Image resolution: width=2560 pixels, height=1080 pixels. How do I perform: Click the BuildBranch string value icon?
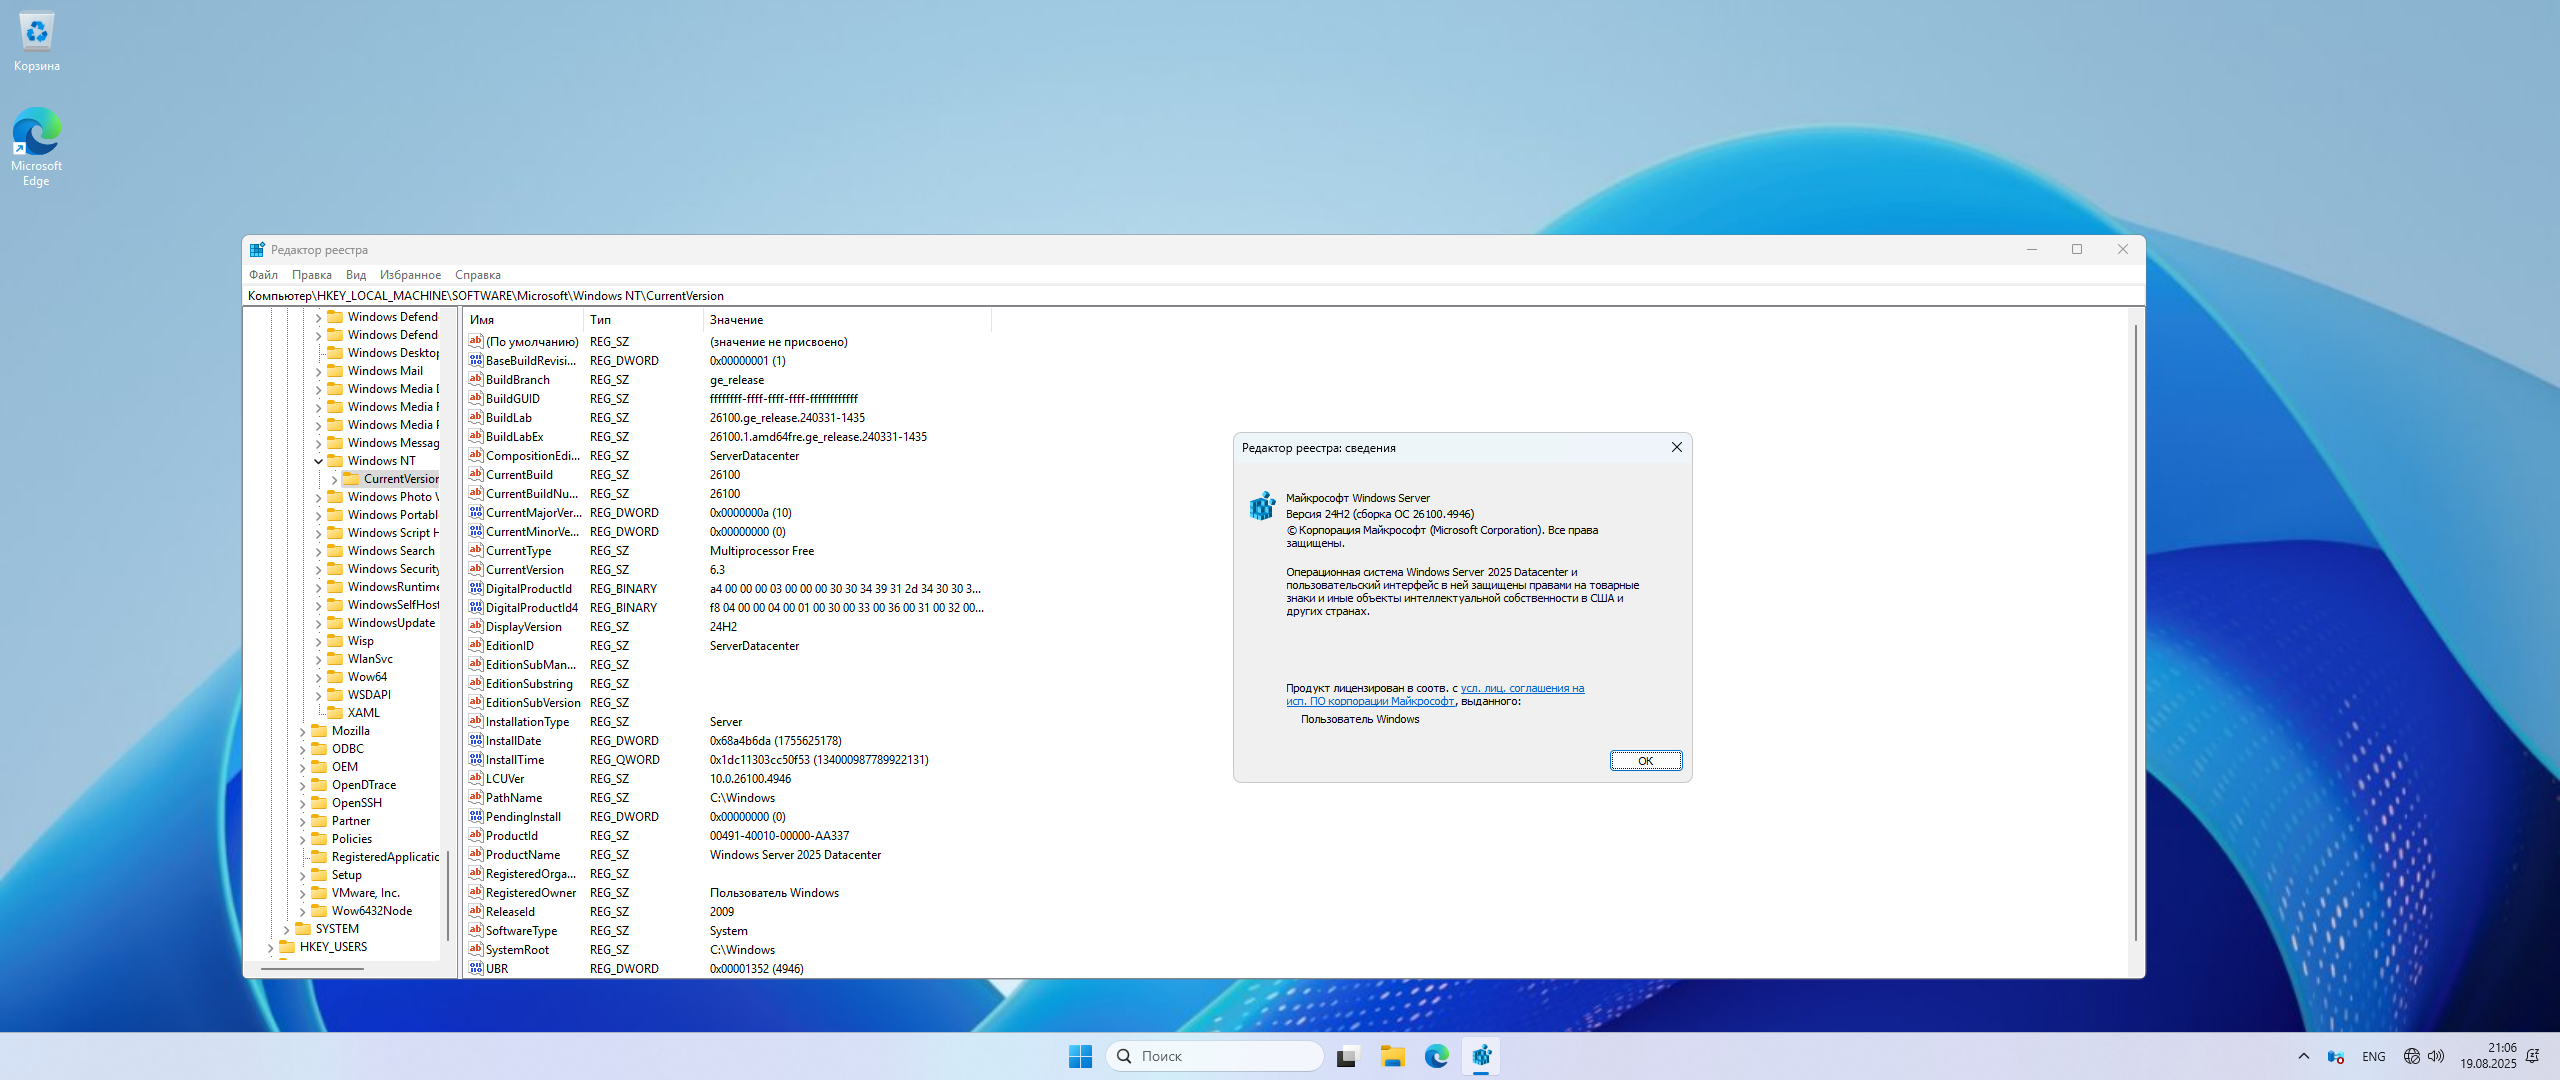[476, 379]
